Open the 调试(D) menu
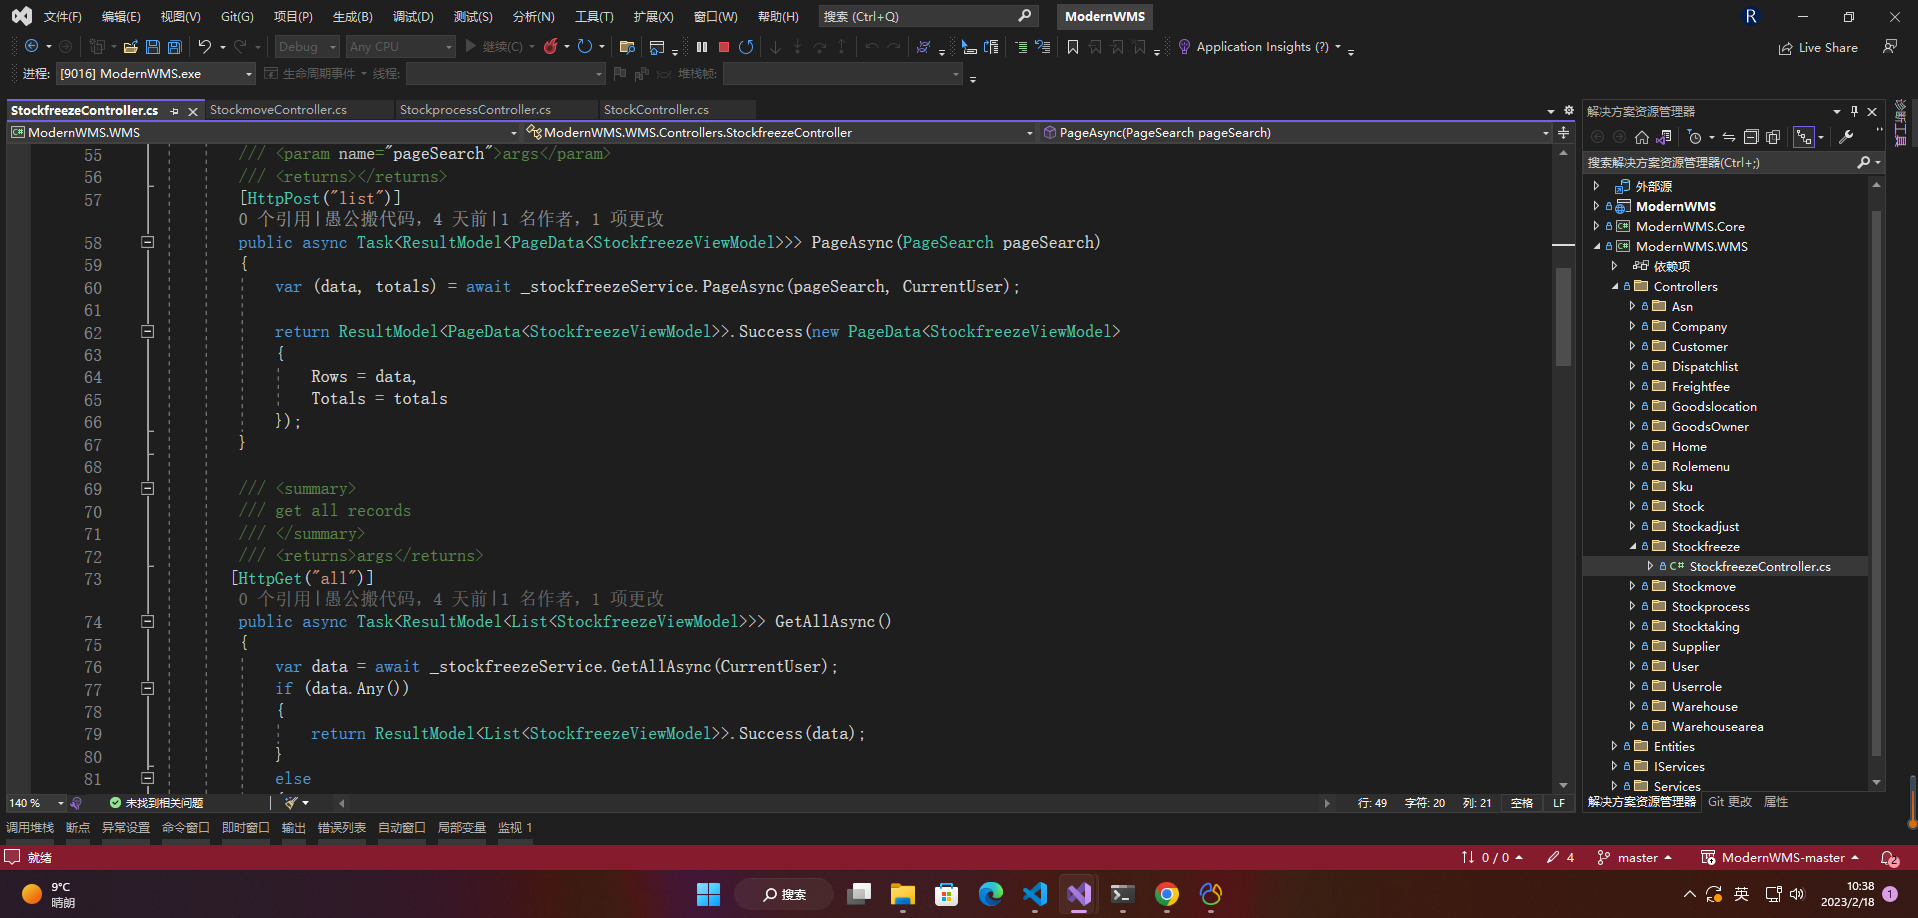The image size is (1918, 918). (x=413, y=17)
